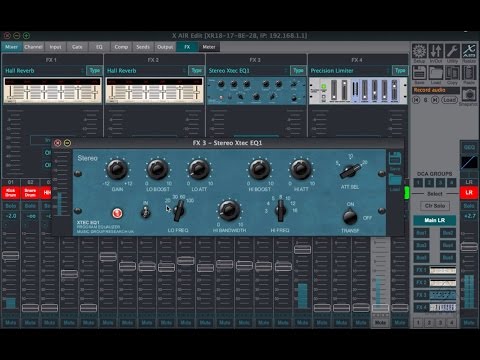Screen dimensions: 480x360
Task: Select the Main LR bus button
Action: pyautogui.click(x=435, y=220)
